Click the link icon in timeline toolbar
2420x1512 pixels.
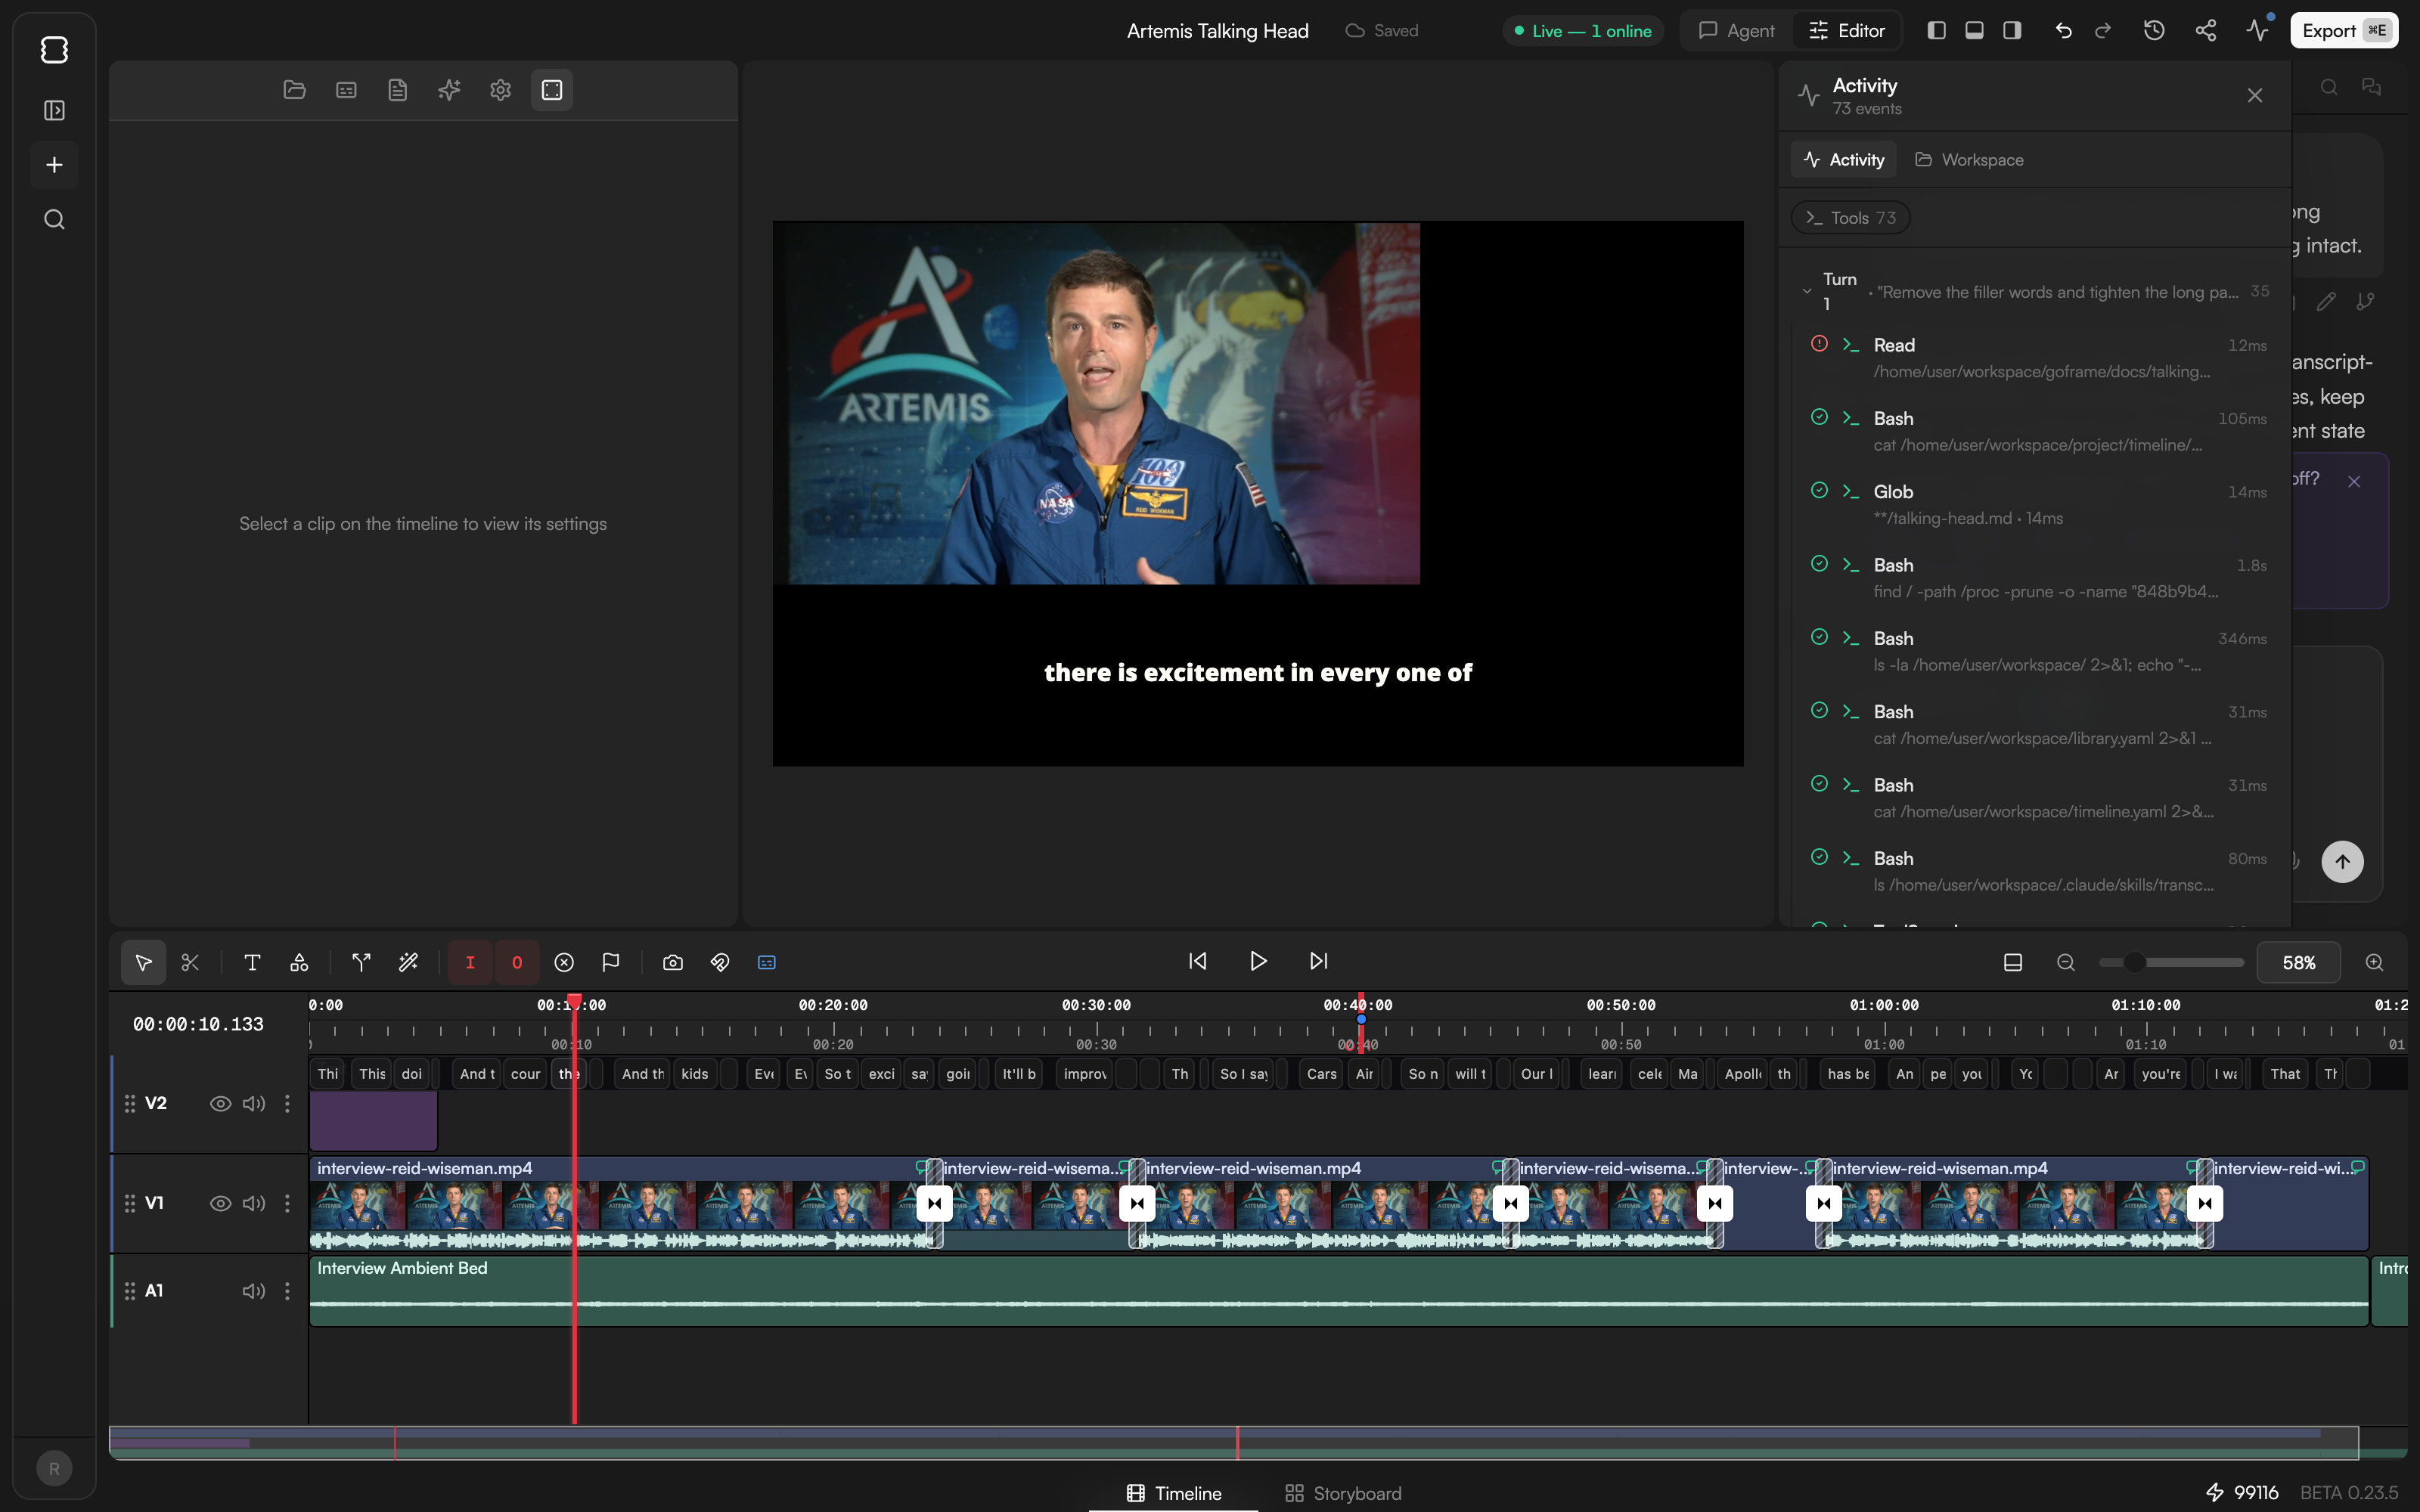click(x=720, y=962)
